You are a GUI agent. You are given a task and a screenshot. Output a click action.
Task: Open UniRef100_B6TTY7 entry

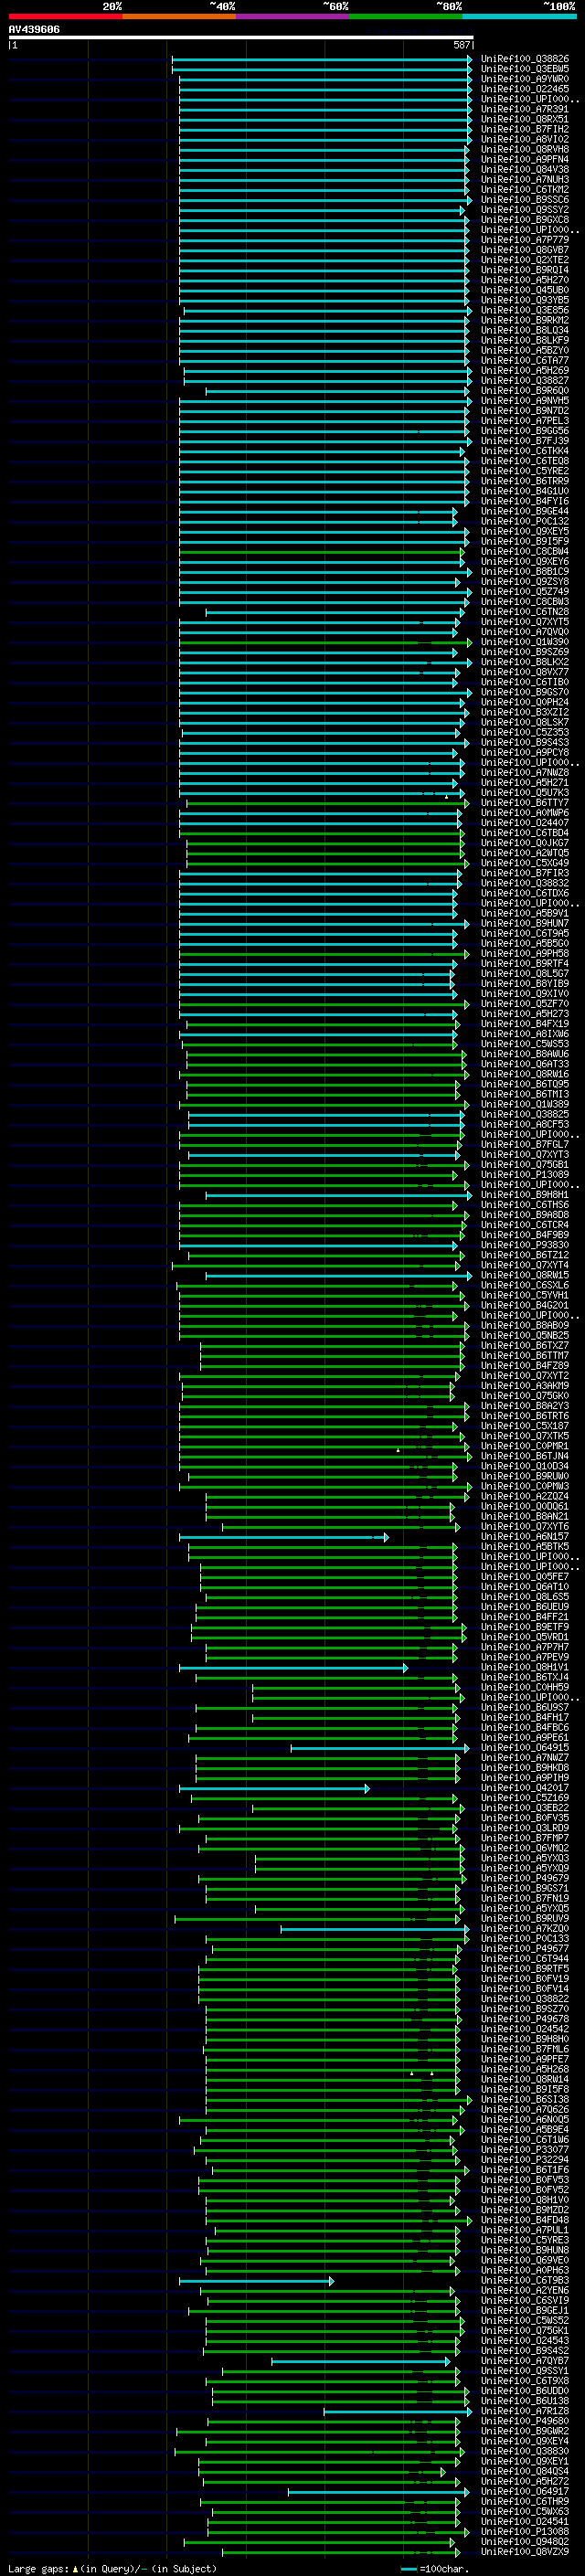point(525,802)
